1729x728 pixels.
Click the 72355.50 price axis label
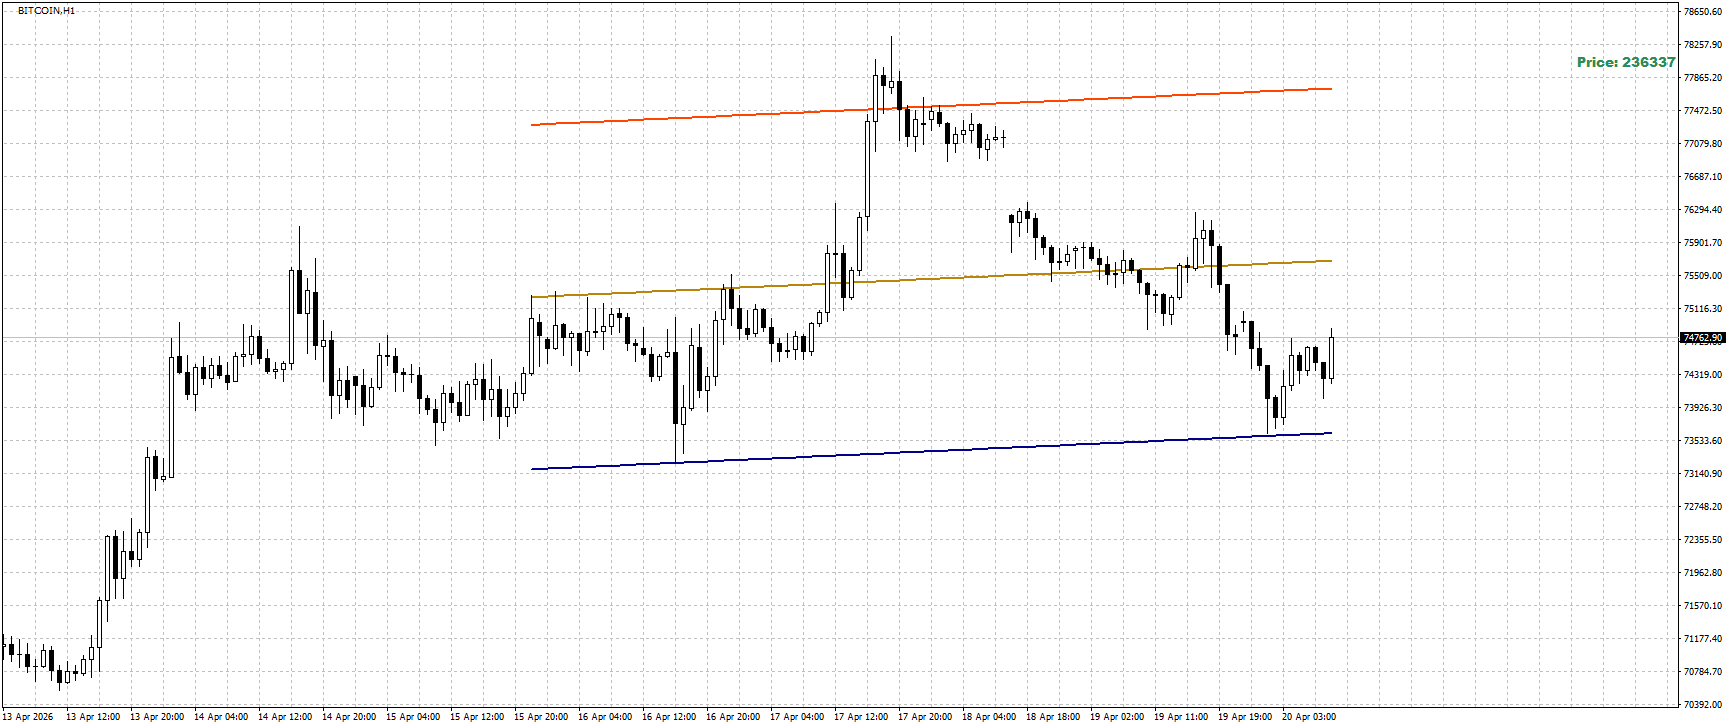[1703, 540]
